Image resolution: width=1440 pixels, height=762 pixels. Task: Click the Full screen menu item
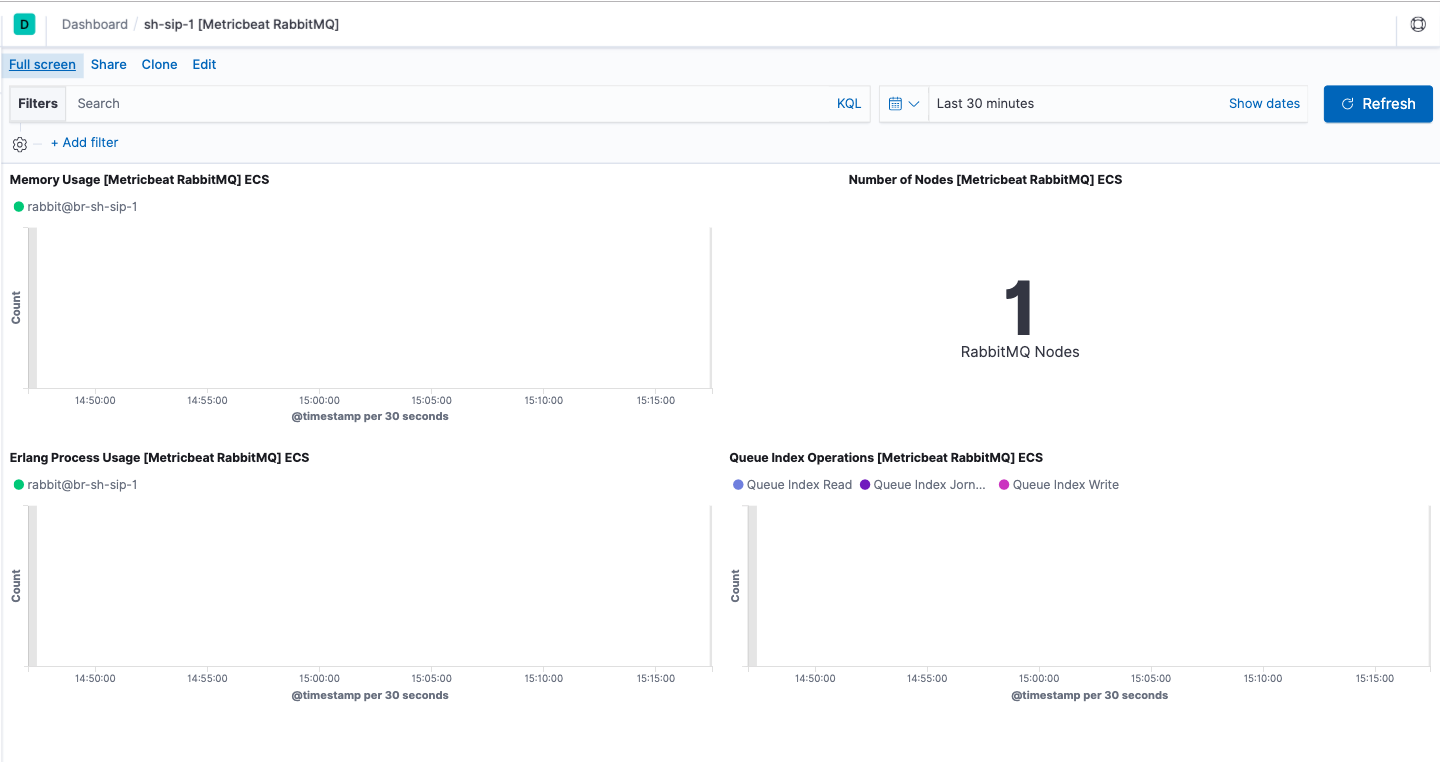[42, 65]
